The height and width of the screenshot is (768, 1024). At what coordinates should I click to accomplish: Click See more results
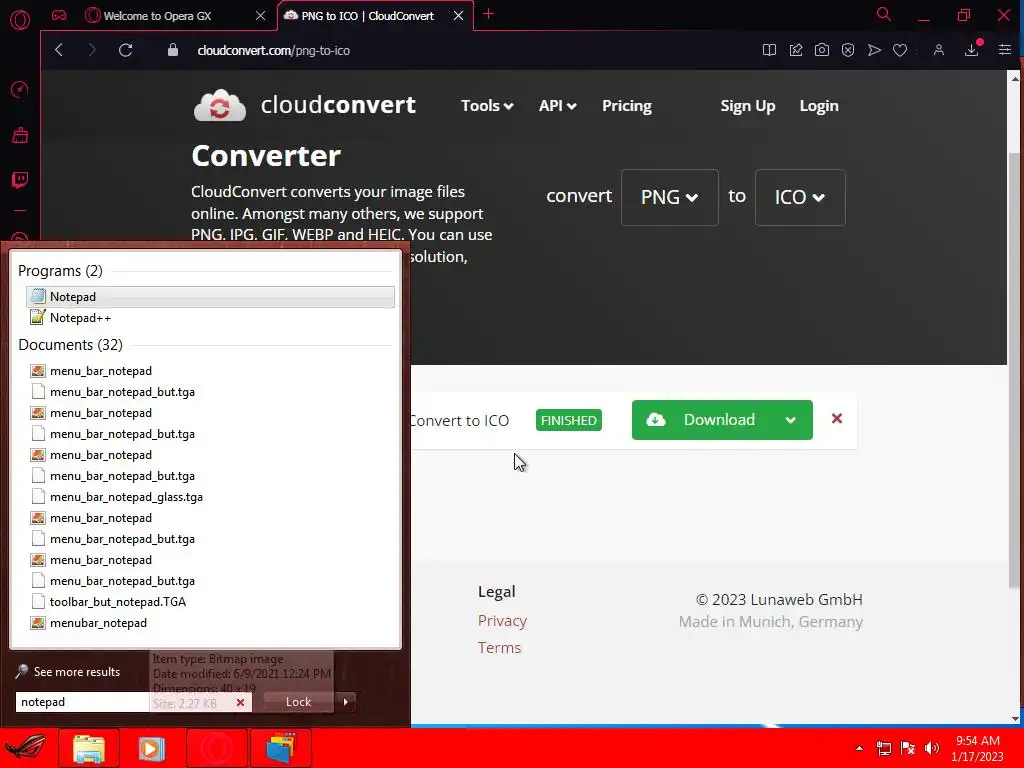[68, 671]
